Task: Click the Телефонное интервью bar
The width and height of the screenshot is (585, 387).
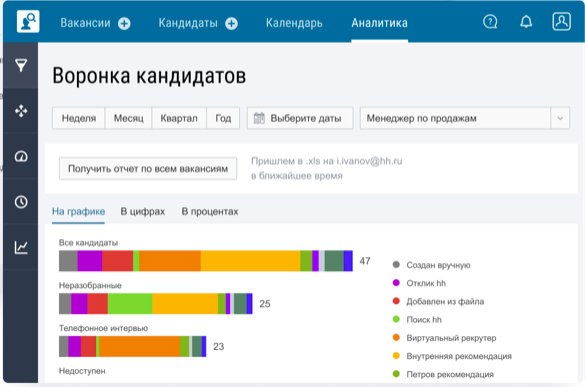Action: tap(132, 346)
